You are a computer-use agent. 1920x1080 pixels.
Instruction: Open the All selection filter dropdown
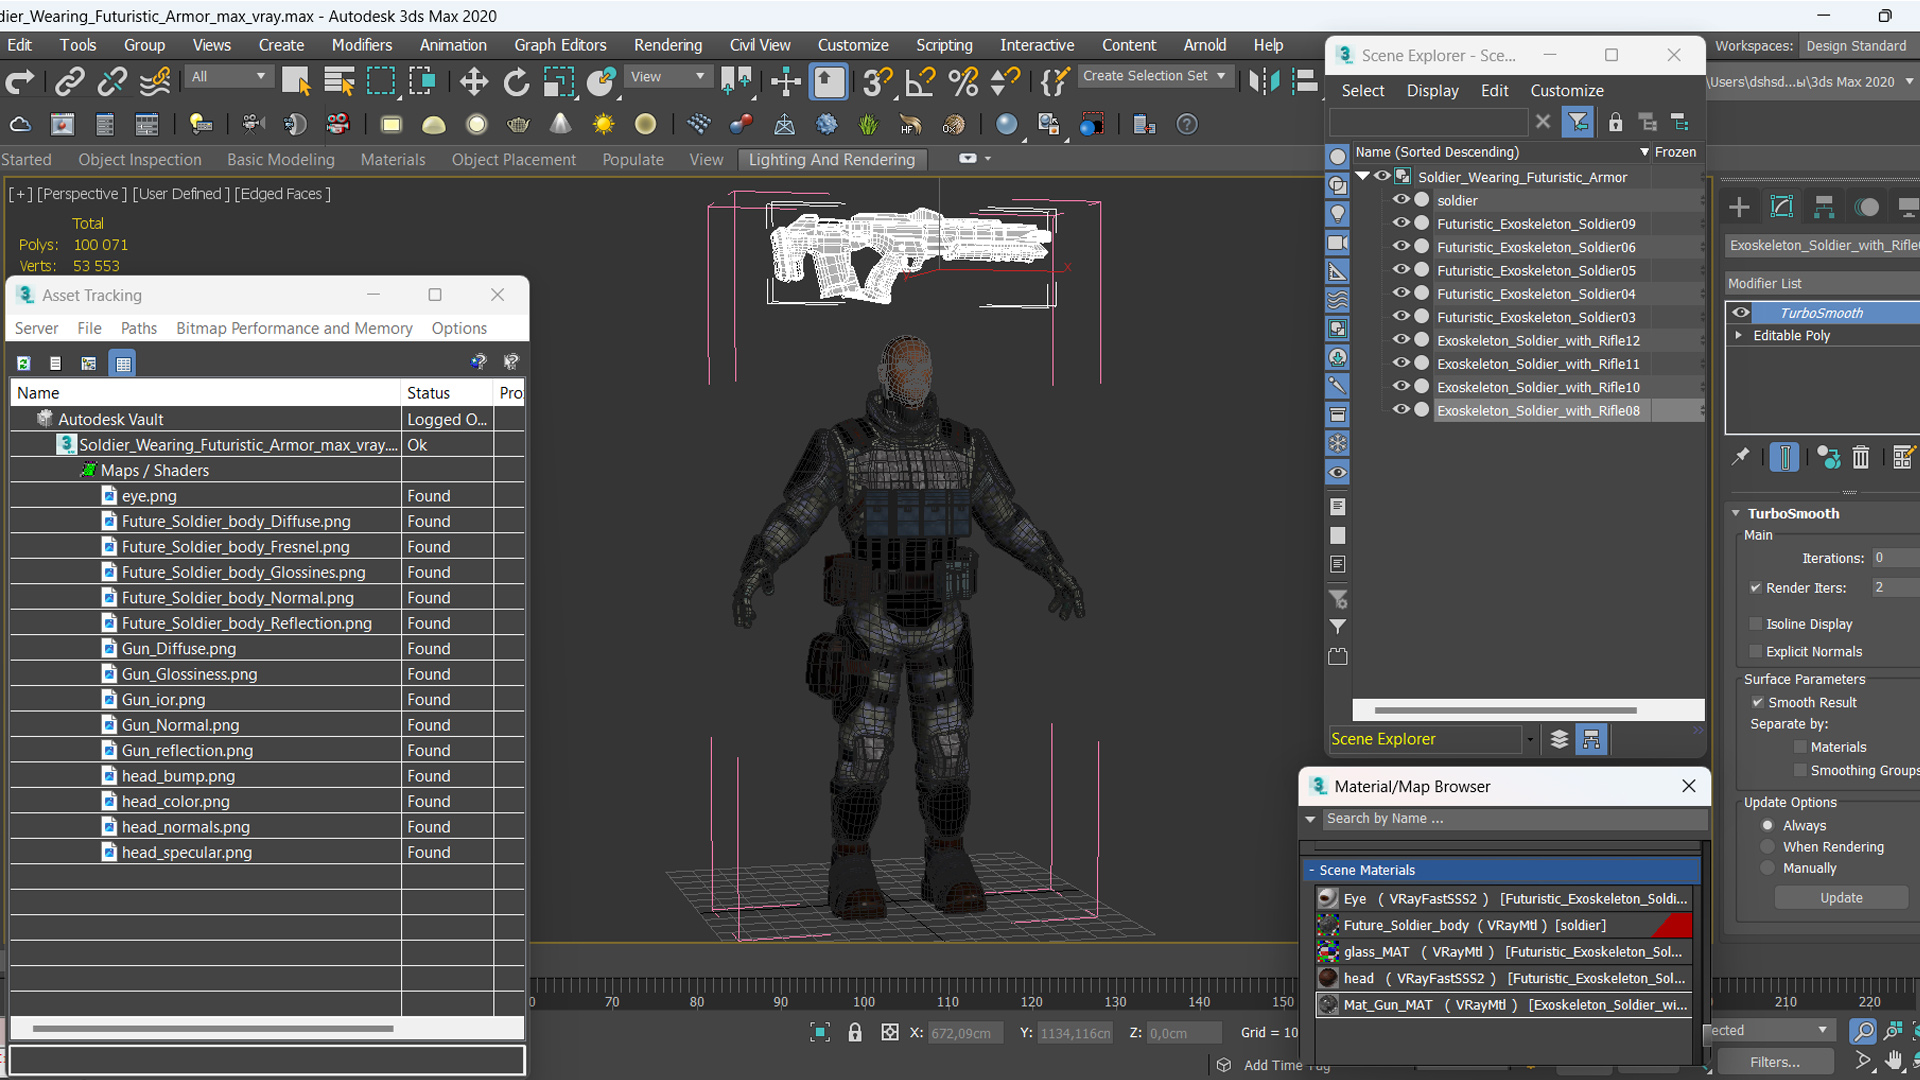point(229,76)
